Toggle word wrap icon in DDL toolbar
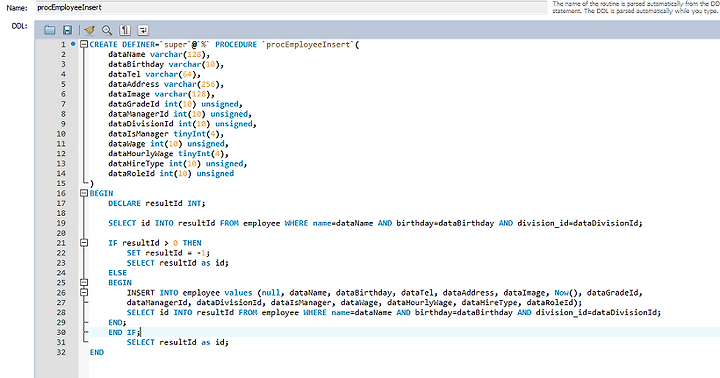Image resolution: width=720 pixels, height=378 pixels. tap(143, 30)
